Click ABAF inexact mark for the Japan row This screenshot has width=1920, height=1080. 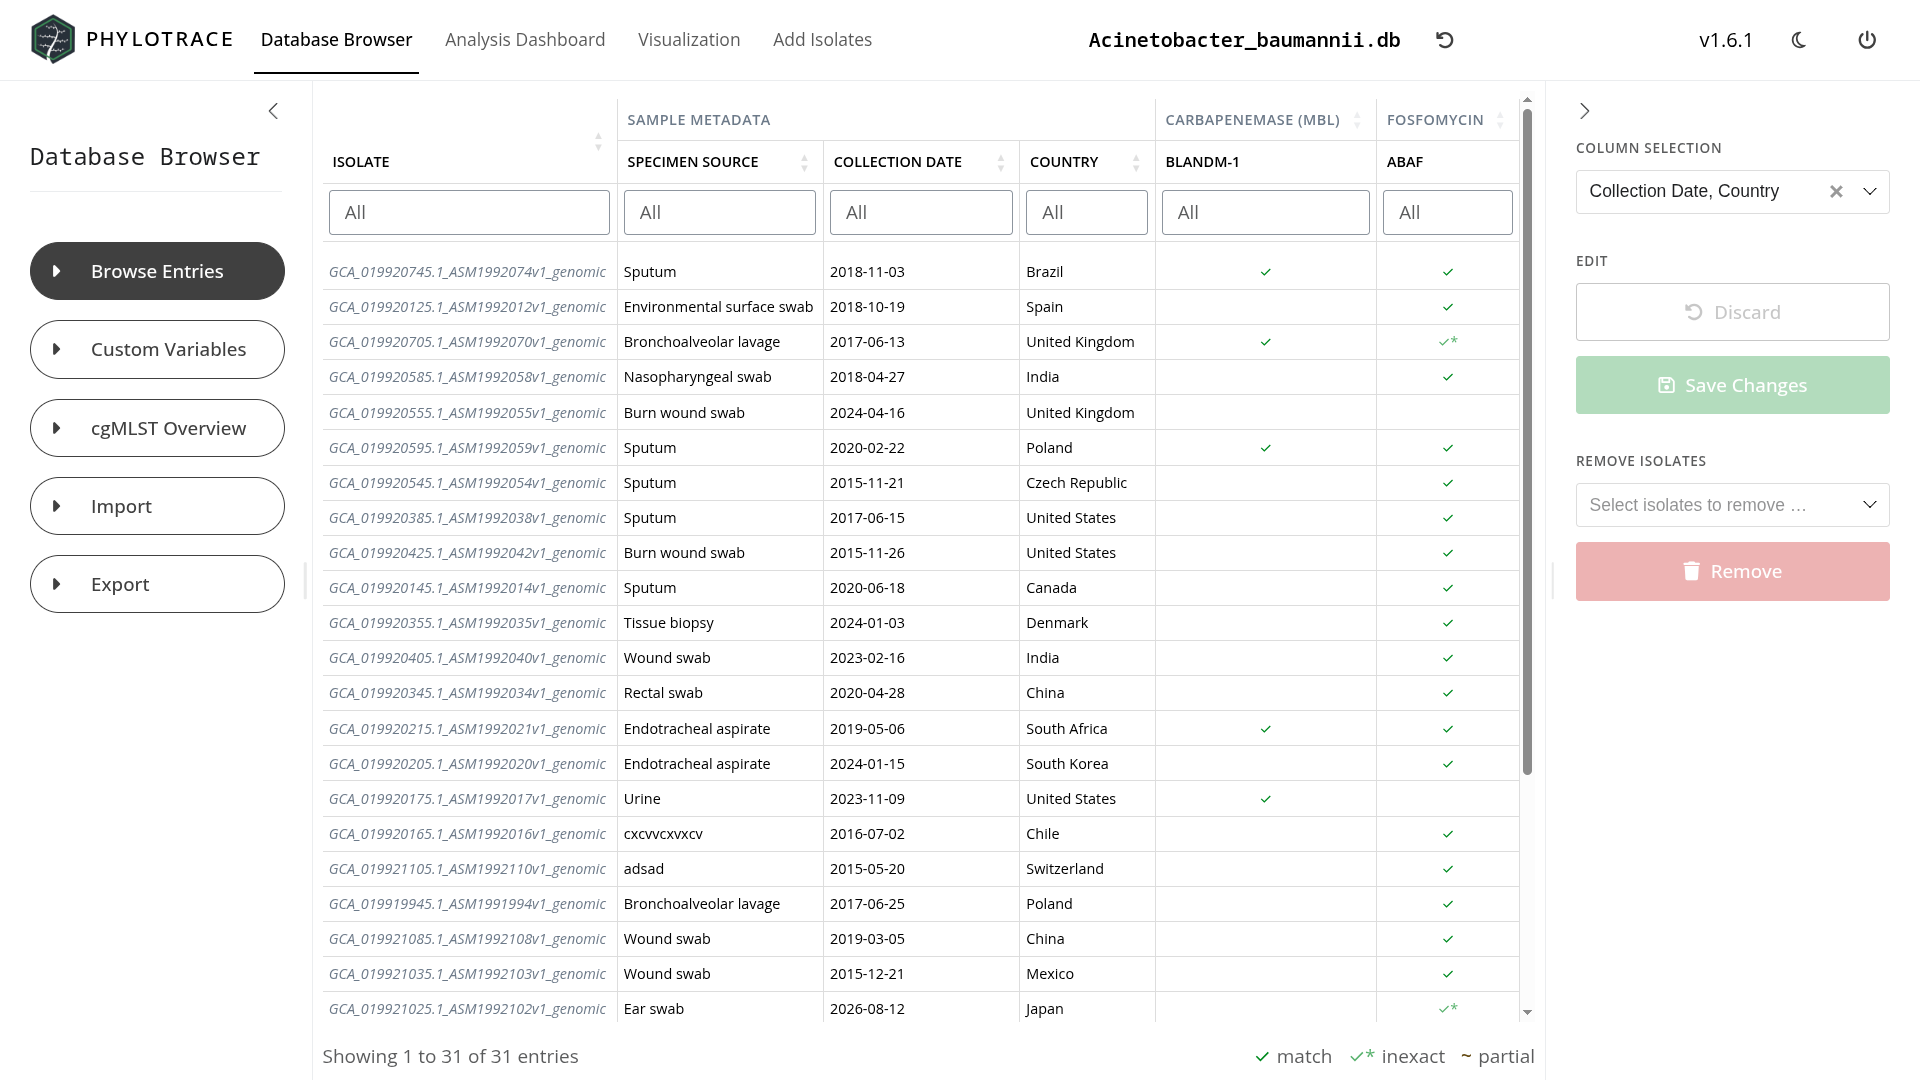(1447, 1009)
